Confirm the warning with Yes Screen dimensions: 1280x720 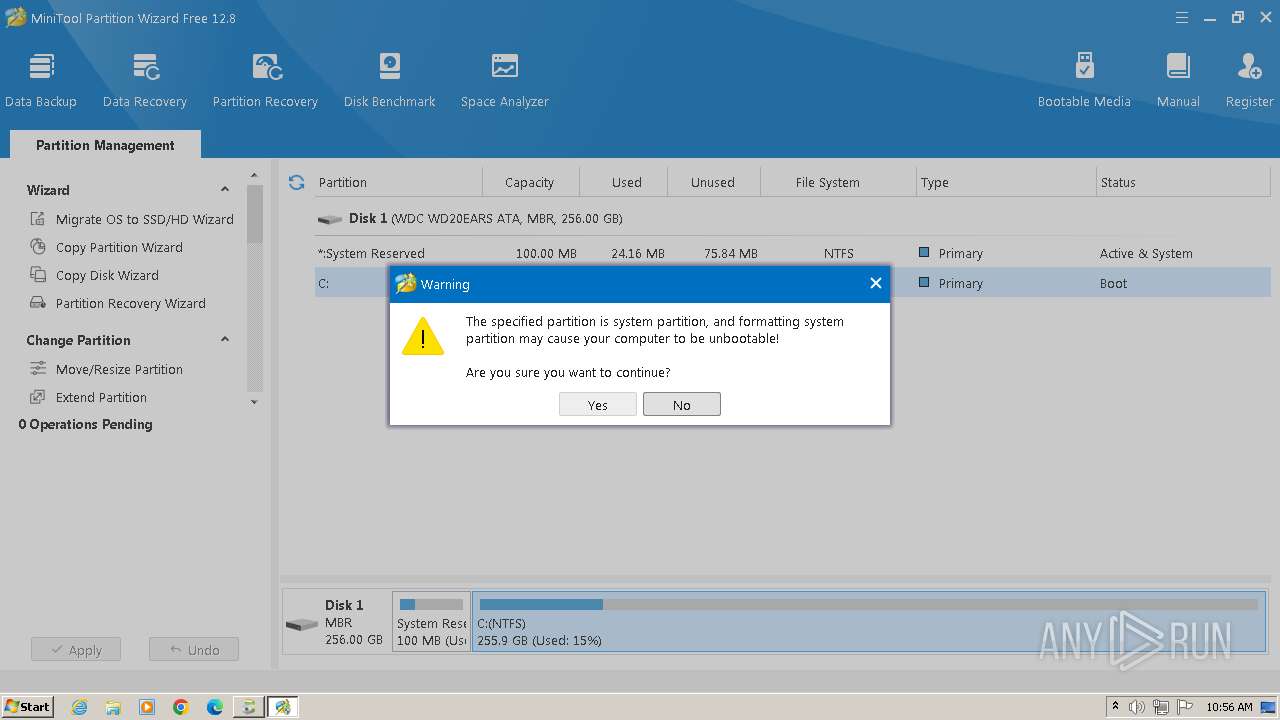(598, 405)
